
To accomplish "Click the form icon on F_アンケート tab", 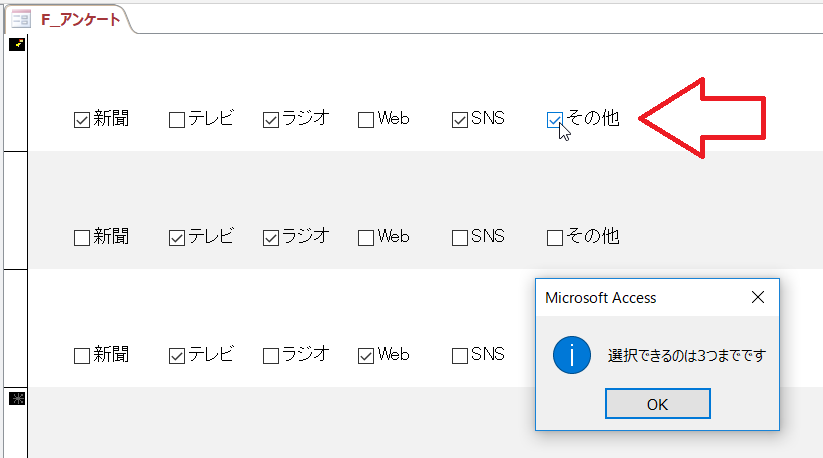I will coord(20,18).
